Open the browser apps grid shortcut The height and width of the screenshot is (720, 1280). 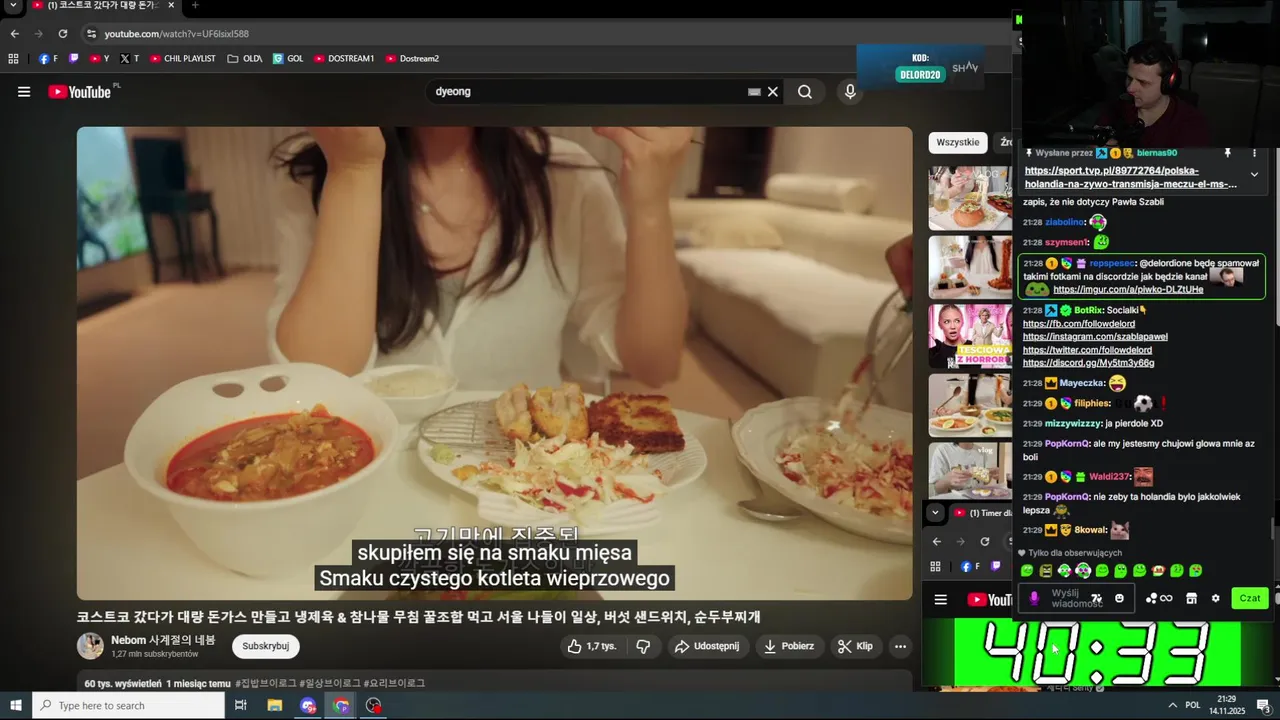pos(14,59)
